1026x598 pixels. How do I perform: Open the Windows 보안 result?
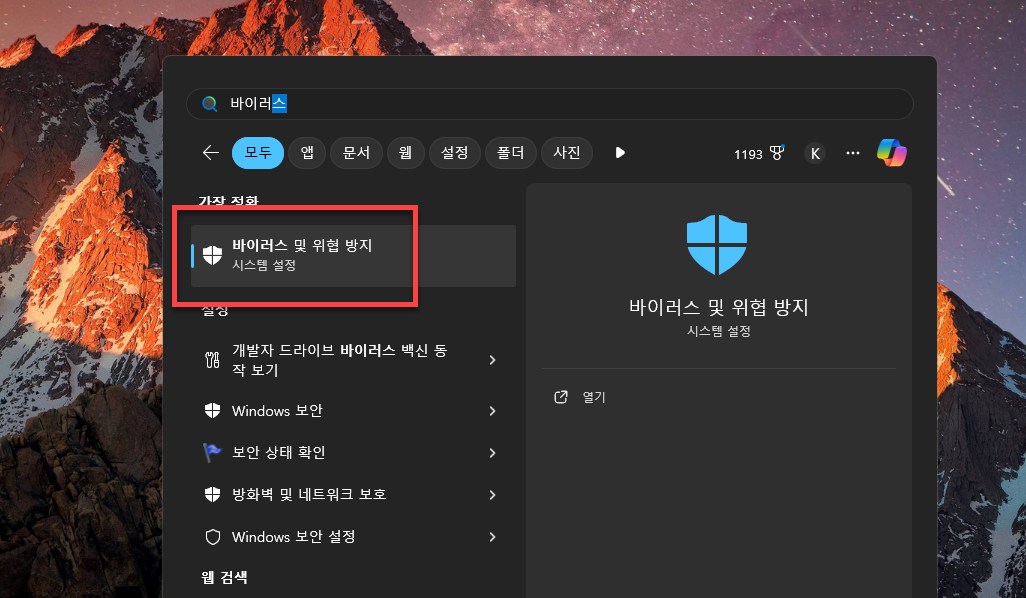353,411
